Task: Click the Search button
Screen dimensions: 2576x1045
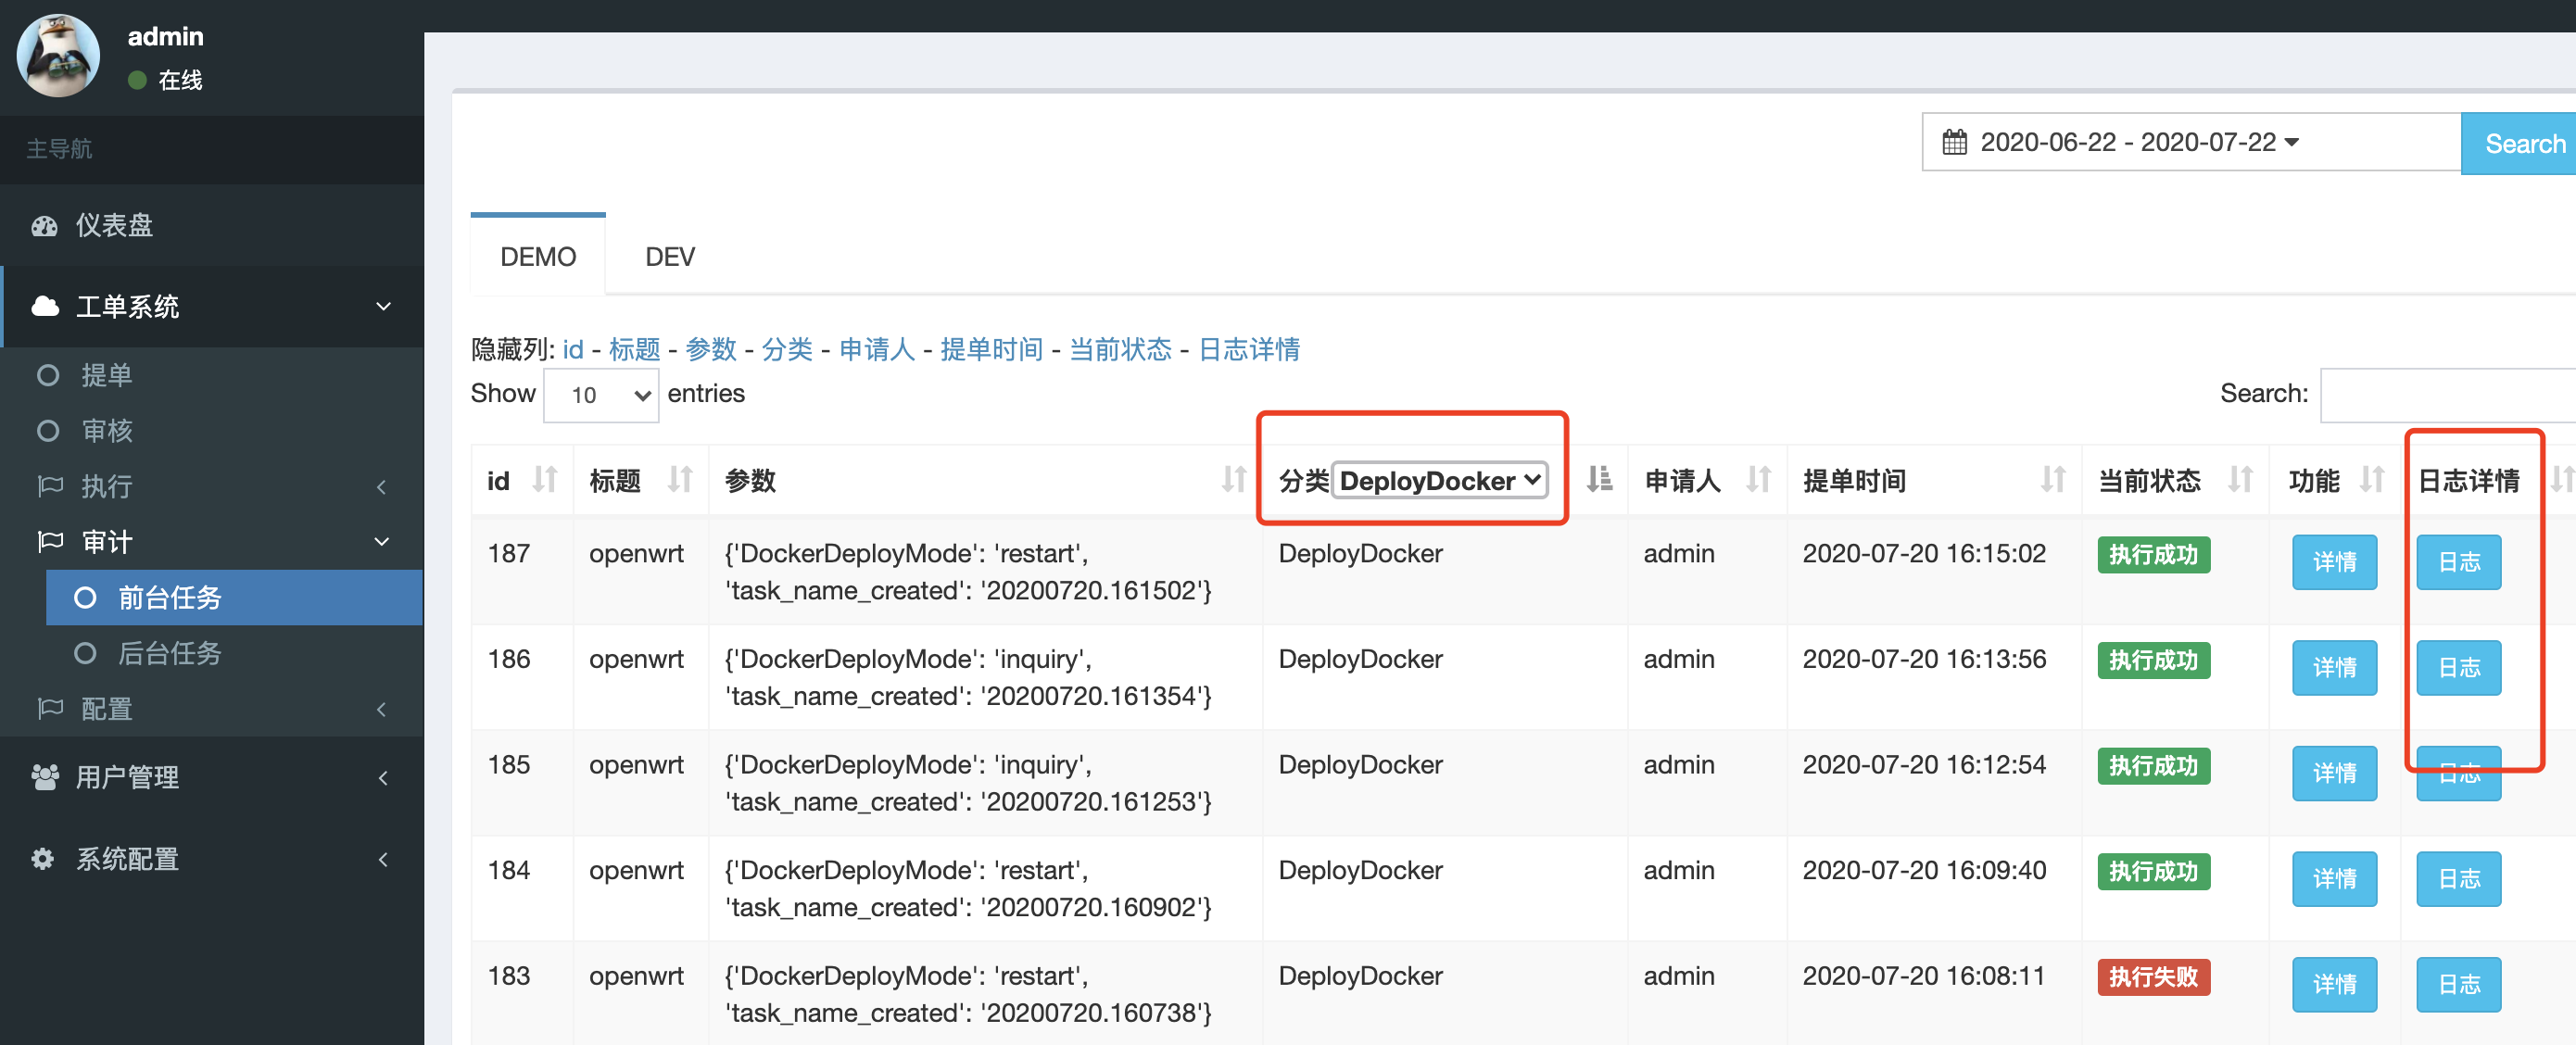Action: coord(2520,144)
